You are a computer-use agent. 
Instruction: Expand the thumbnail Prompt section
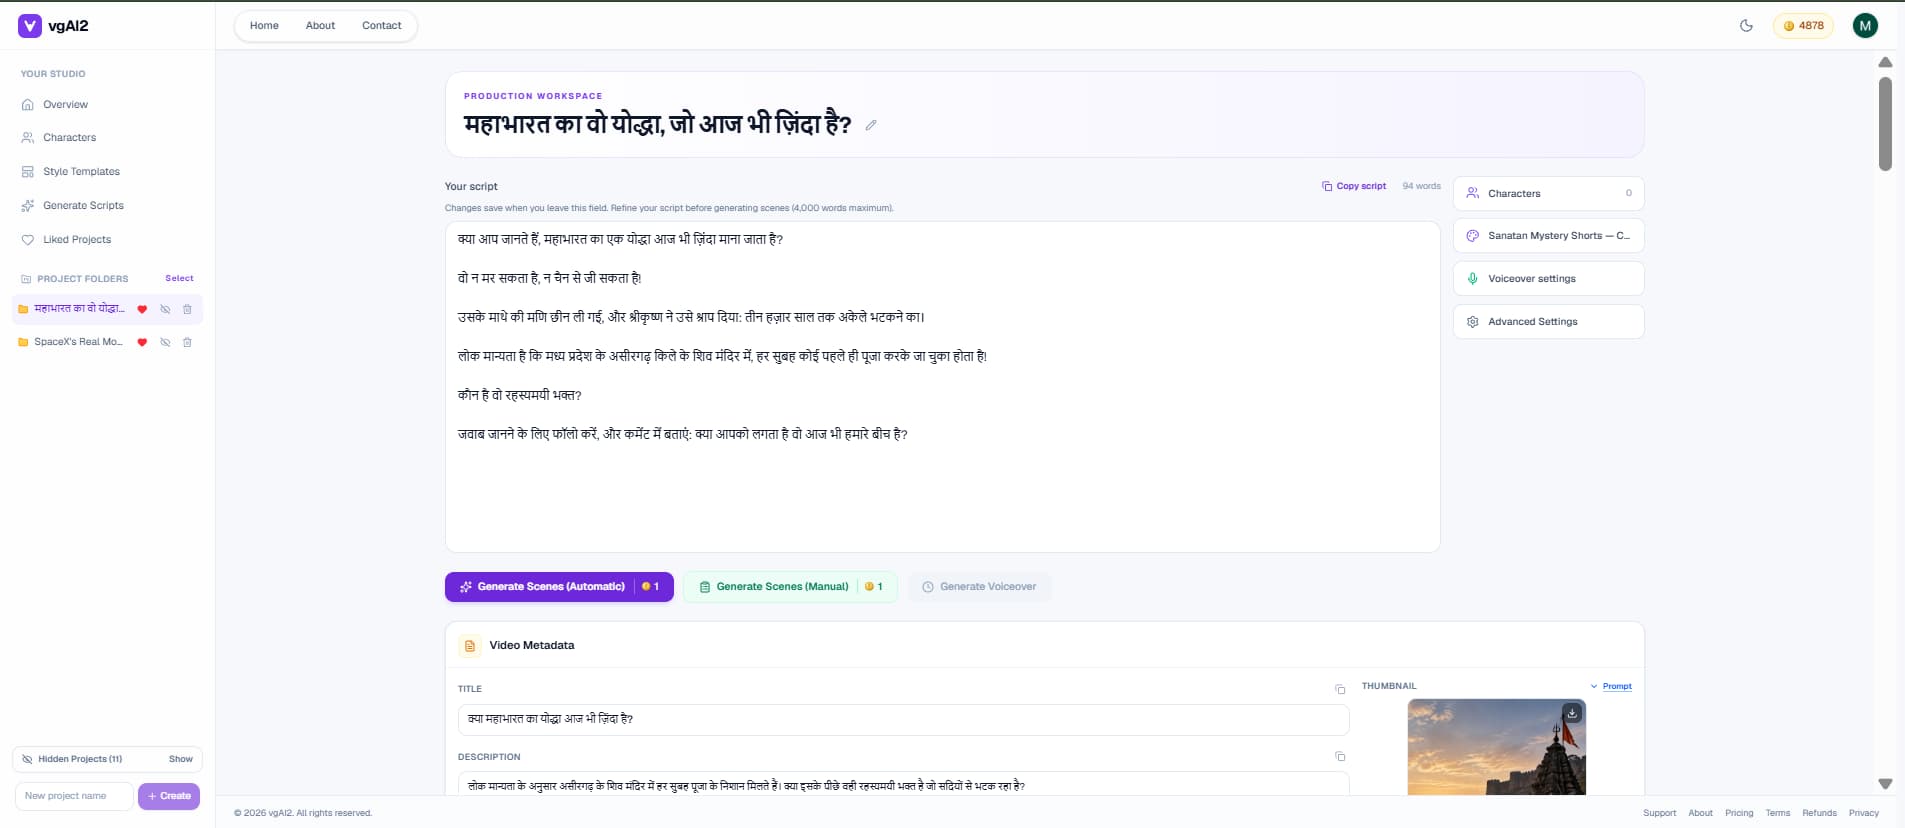[1611, 686]
